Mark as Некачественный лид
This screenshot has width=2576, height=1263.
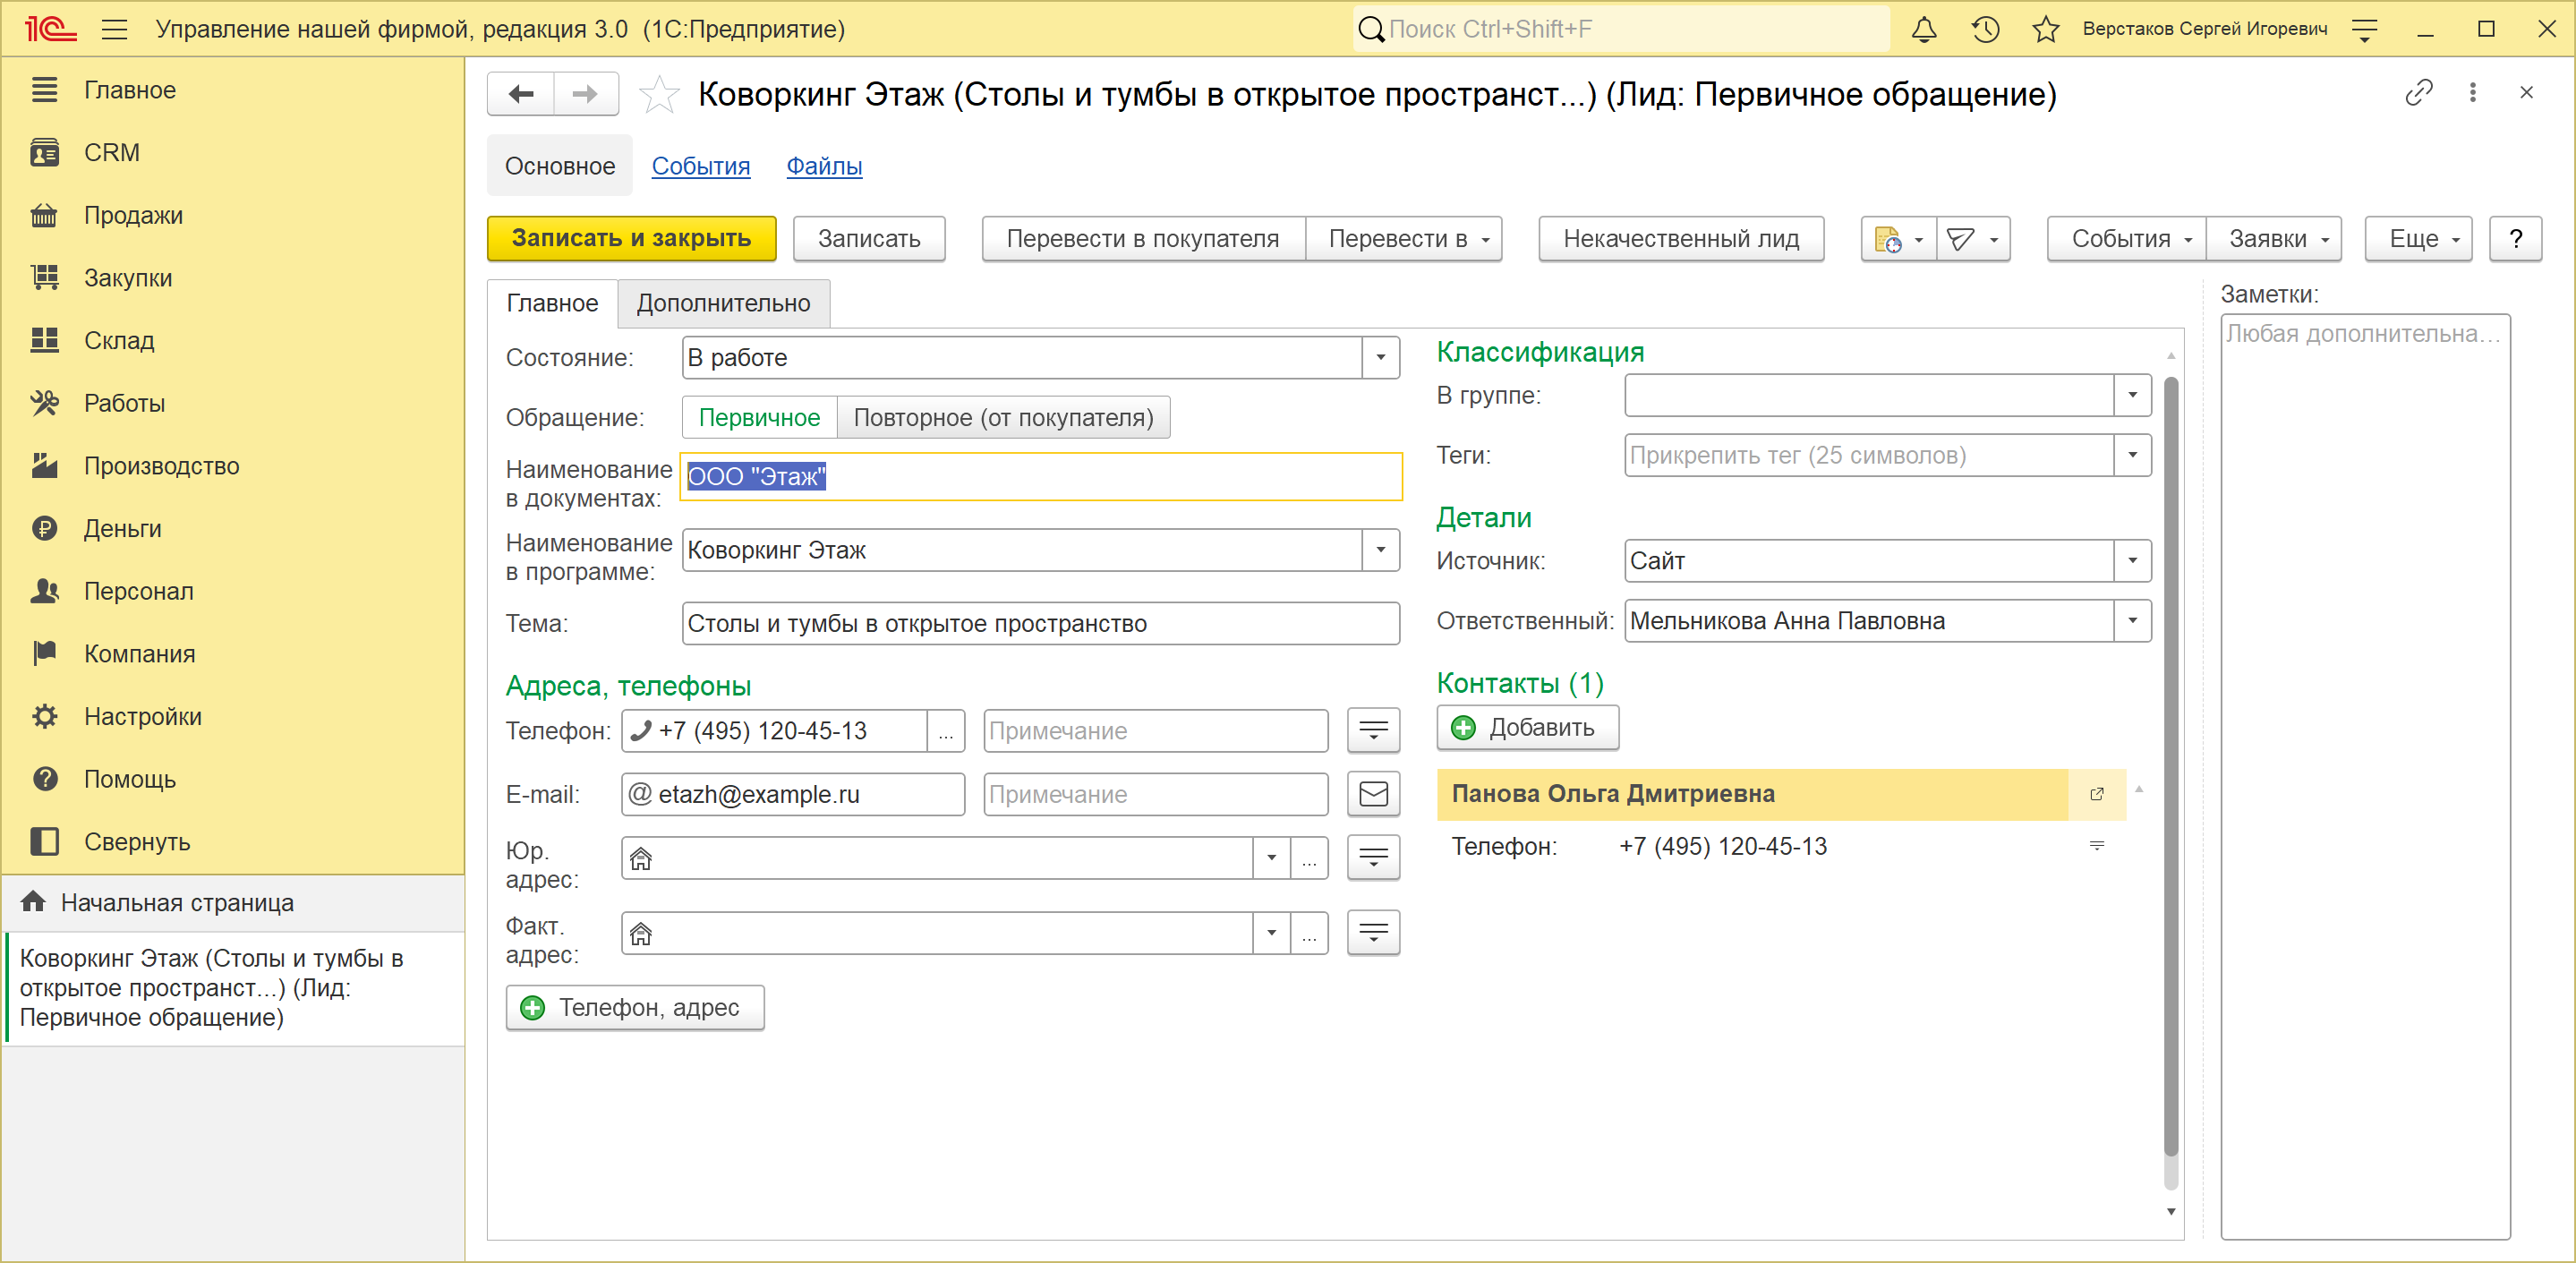1681,239
